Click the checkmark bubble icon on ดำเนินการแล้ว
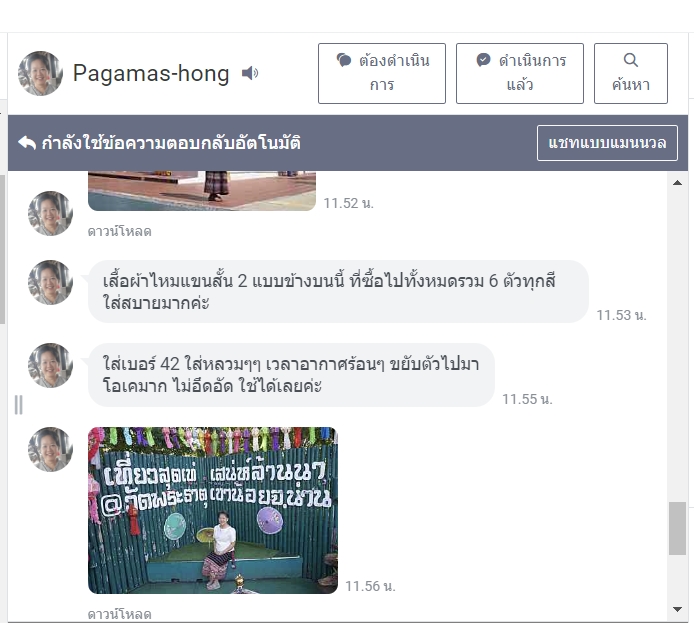 point(483,60)
